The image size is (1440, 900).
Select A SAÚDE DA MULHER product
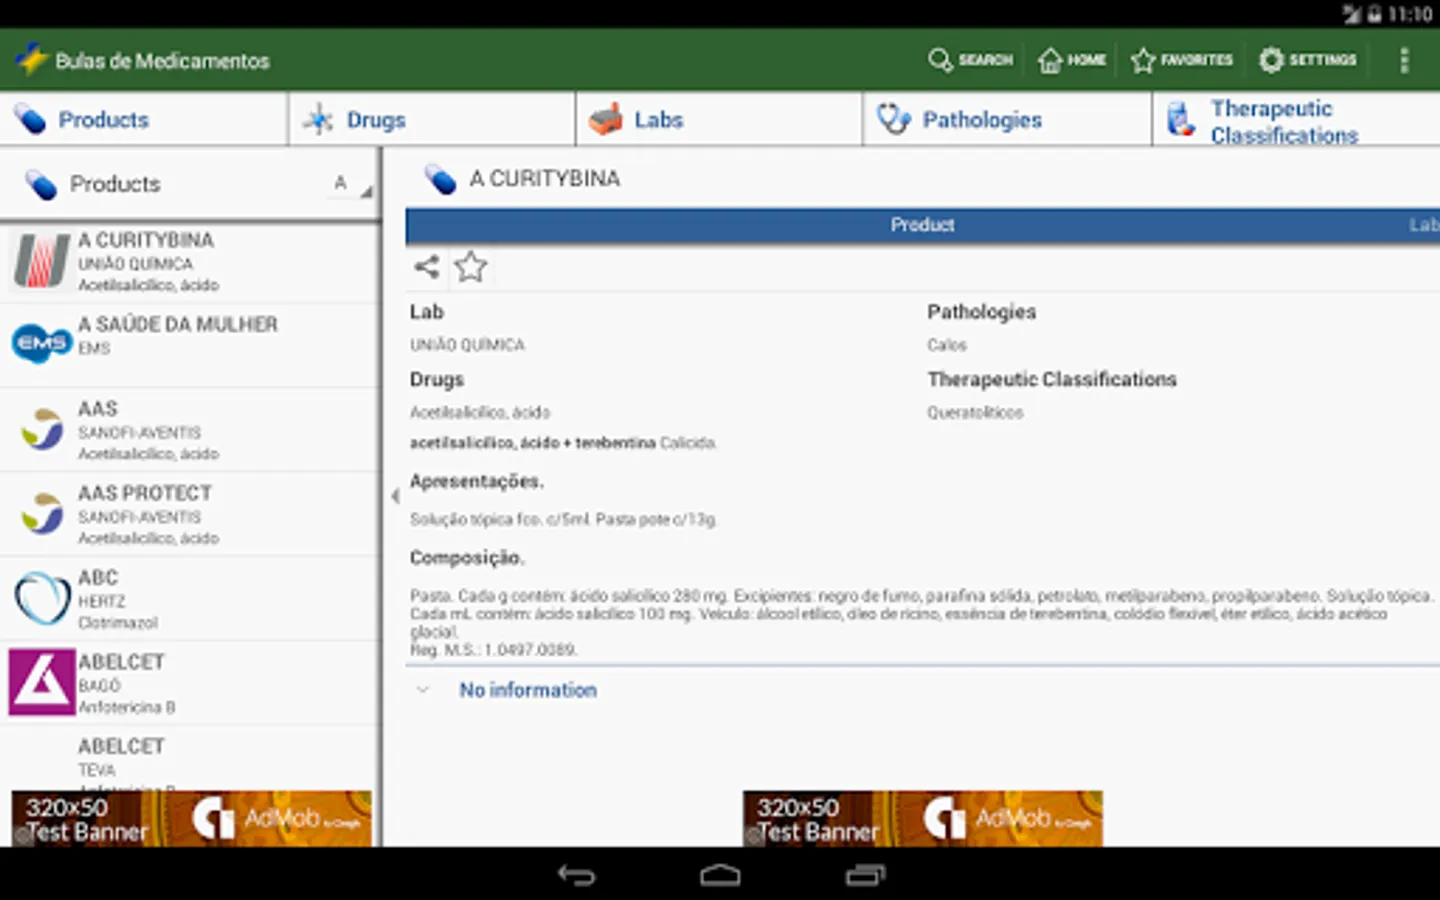pos(190,345)
